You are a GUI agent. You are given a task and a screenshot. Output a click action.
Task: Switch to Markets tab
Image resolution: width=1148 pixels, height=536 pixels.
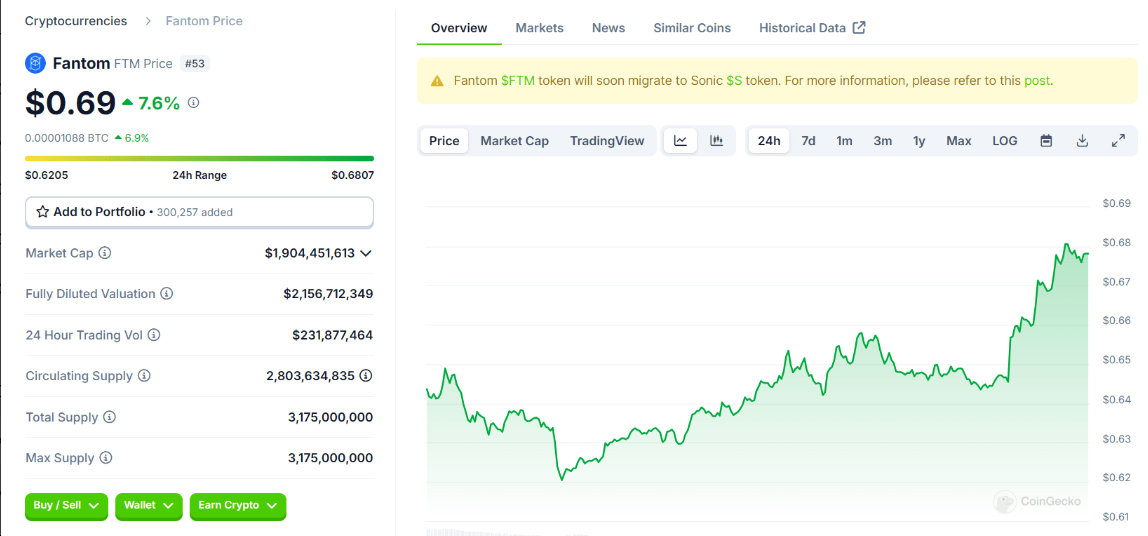click(540, 28)
